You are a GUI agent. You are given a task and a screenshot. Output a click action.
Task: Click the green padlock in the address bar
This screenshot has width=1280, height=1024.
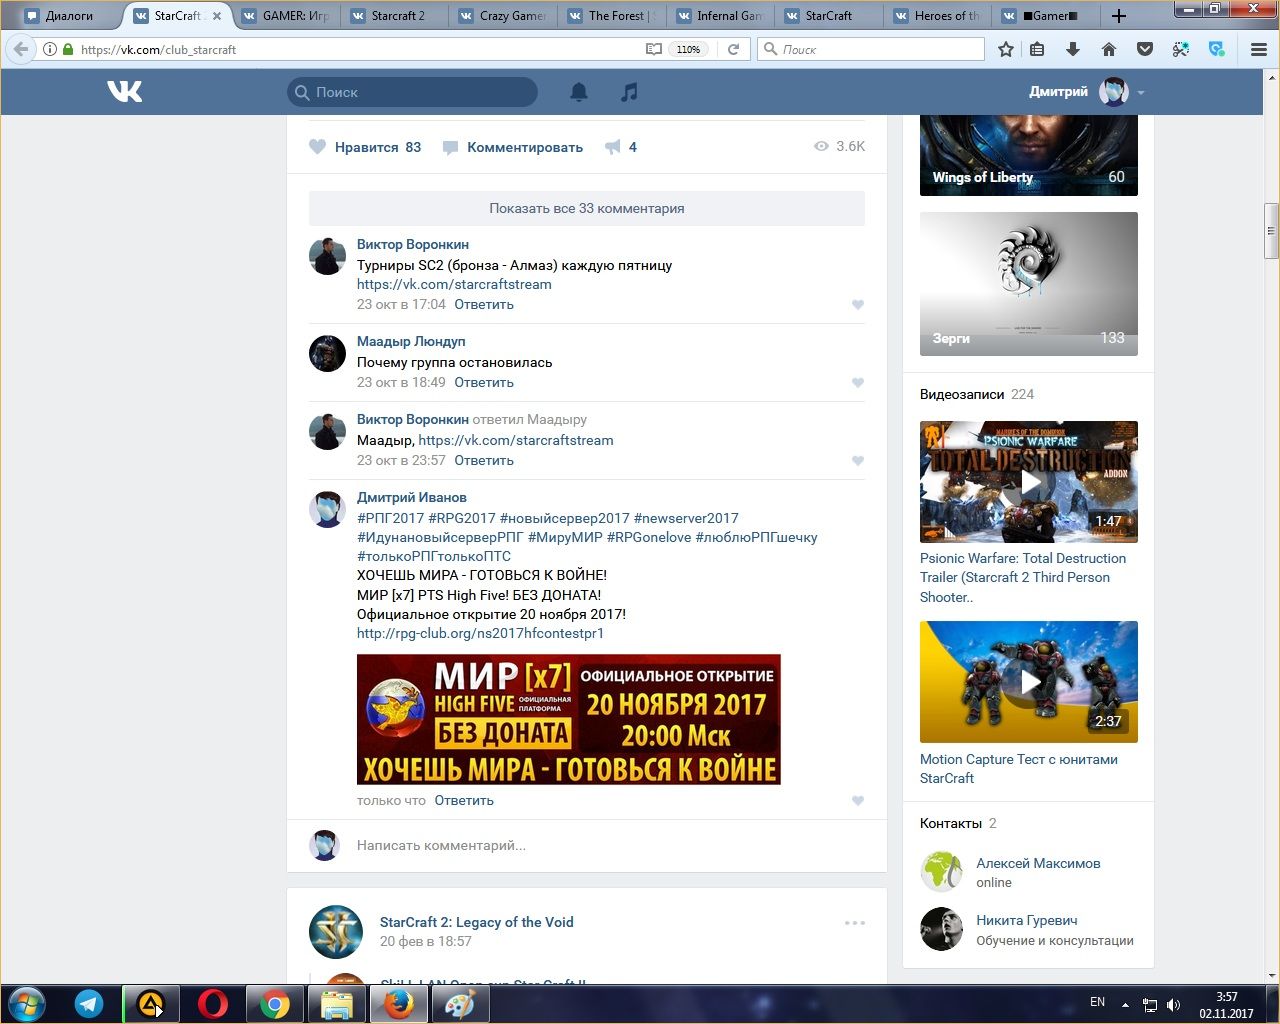tap(68, 49)
